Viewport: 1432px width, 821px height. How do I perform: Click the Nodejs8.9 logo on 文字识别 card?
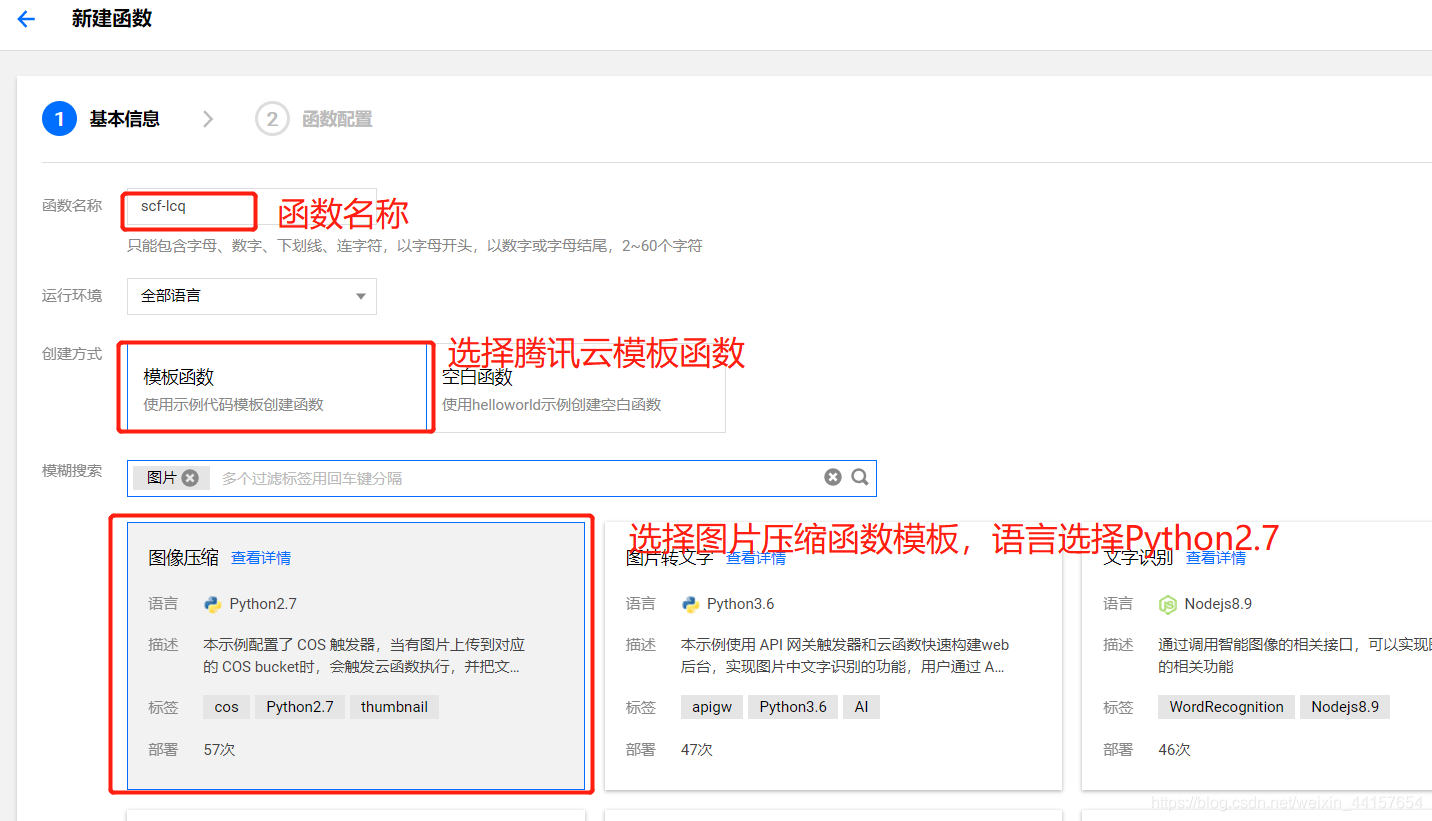coord(1168,603)
